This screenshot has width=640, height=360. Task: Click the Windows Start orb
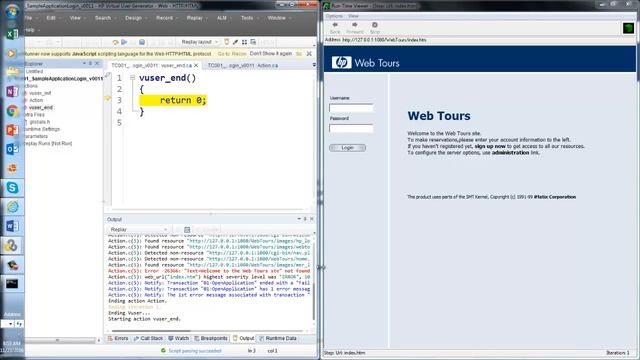pyautogui.click(x=12, y=11)
